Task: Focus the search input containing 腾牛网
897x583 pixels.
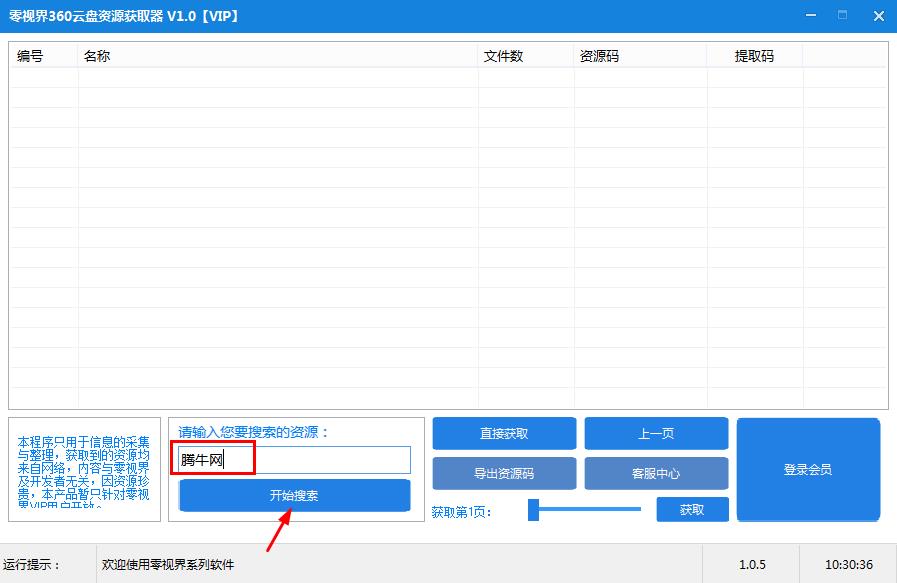Action: (294, 460)
